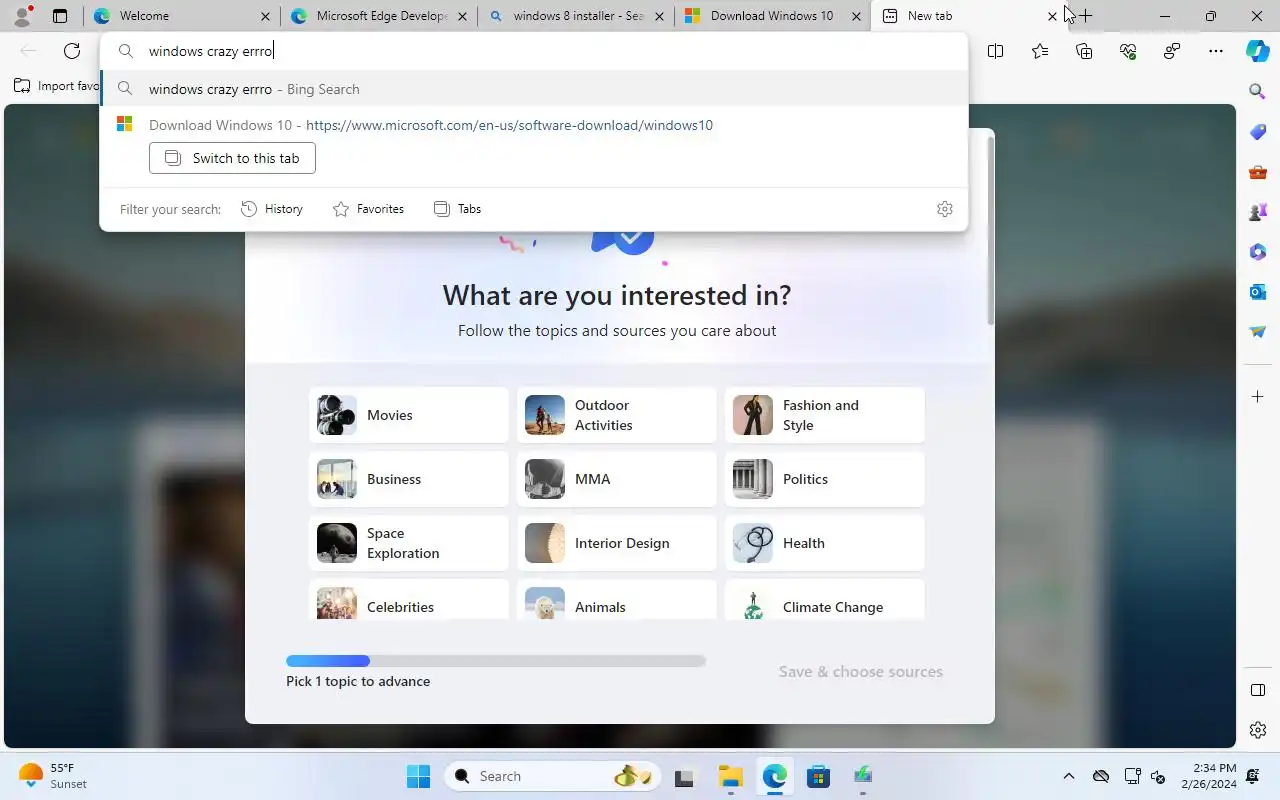Open the Favorites star toolbar icon
Screen dimensions: 1280x800
click(1040, 51)
